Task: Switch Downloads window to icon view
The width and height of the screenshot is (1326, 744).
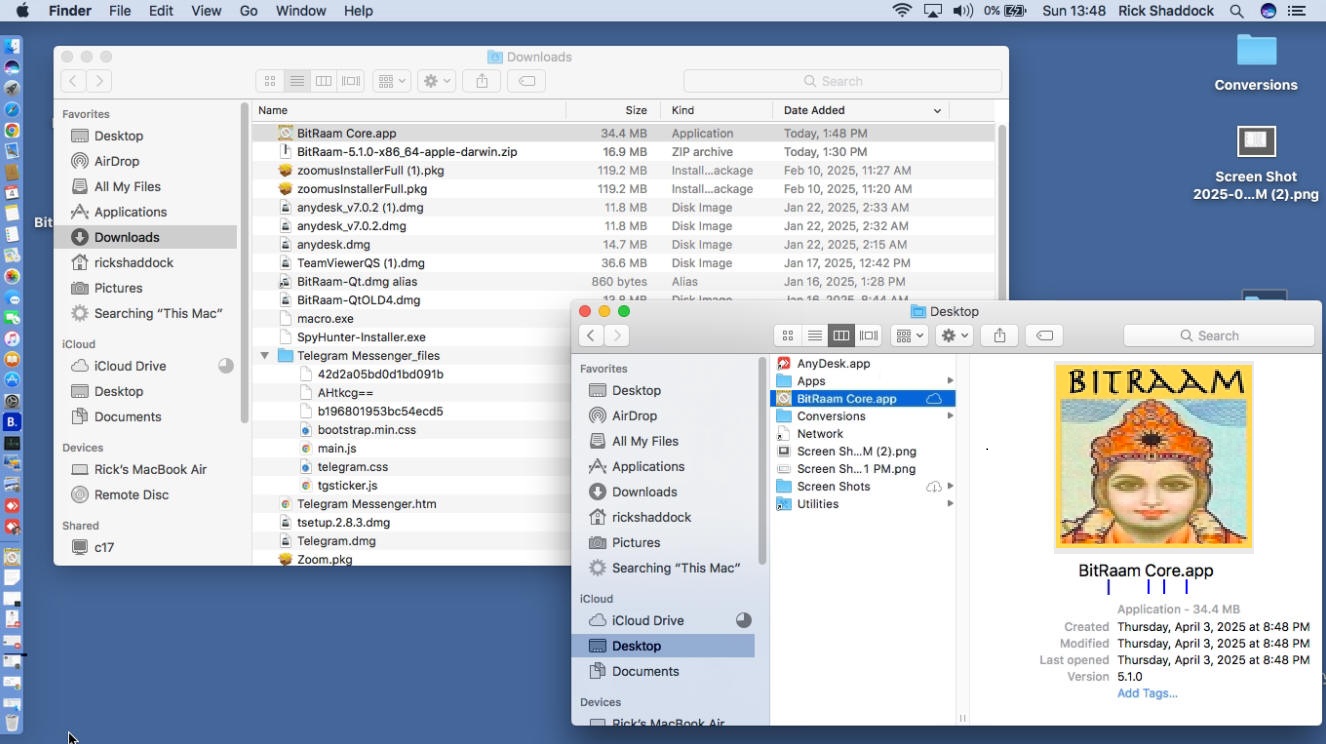Action: (x=270, y=81)
